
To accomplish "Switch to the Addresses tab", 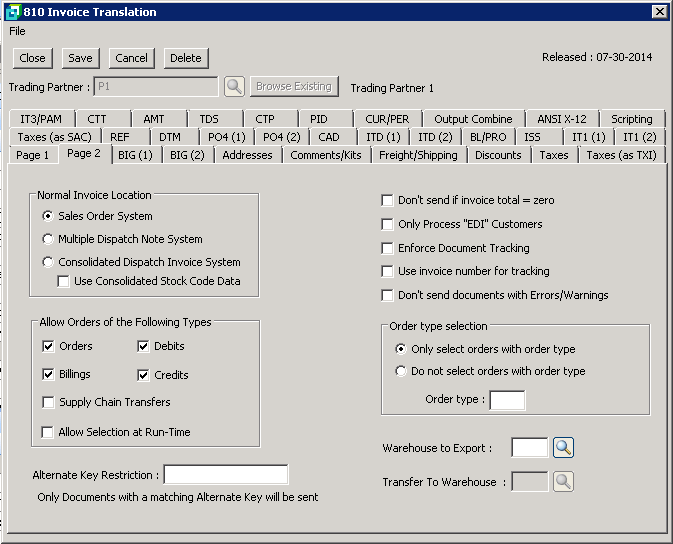I will click(247, 155).
